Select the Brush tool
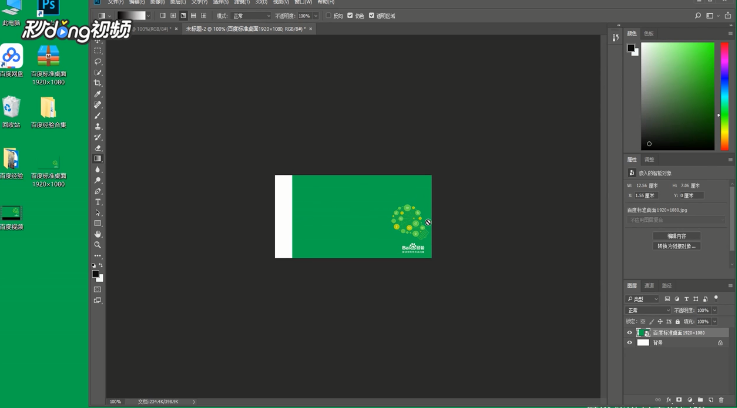The height and width of the screenshot is (408, 737). [x=98, y=116]
